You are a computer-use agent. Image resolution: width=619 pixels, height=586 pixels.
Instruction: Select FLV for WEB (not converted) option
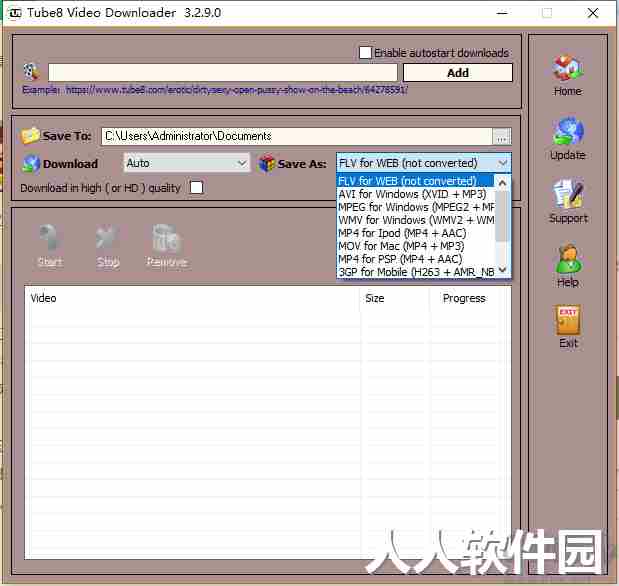pos(415,181)
